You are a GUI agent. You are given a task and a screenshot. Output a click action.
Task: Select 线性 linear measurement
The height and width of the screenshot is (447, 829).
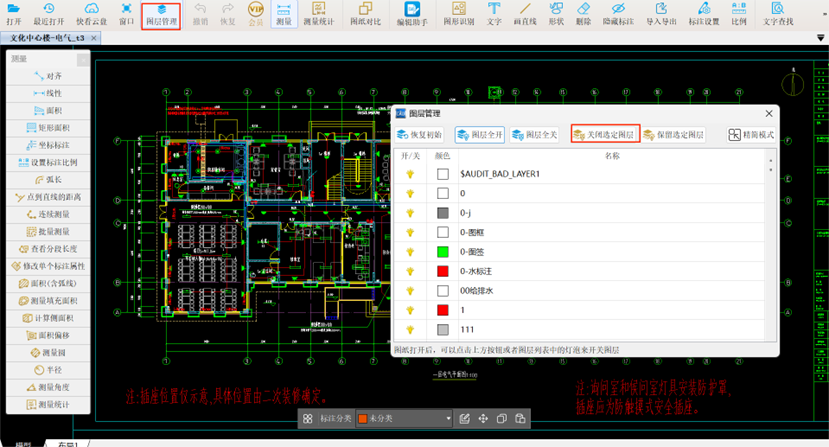48,94
